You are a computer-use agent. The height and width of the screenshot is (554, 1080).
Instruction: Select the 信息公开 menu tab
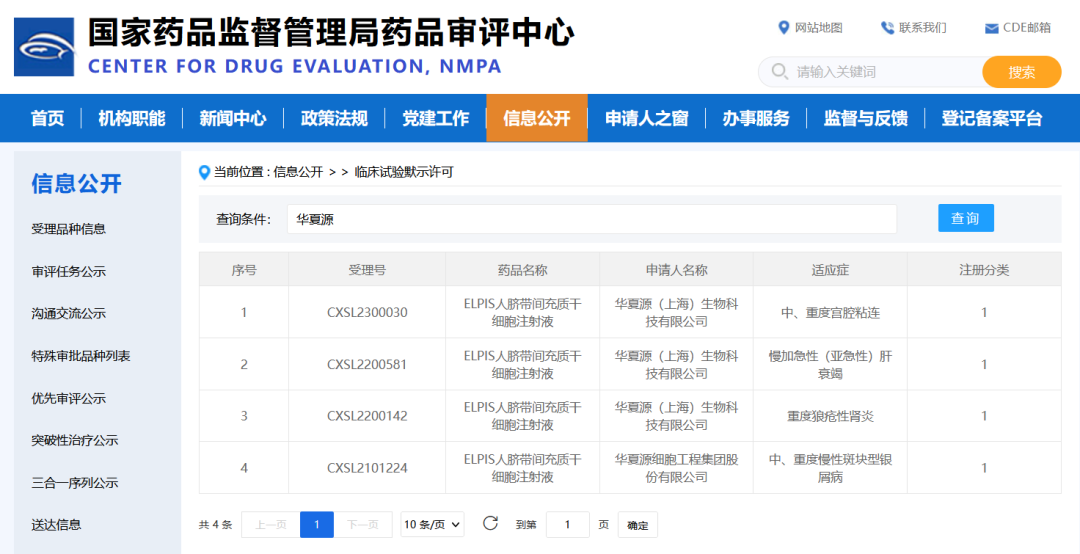(x=537, y=118)
